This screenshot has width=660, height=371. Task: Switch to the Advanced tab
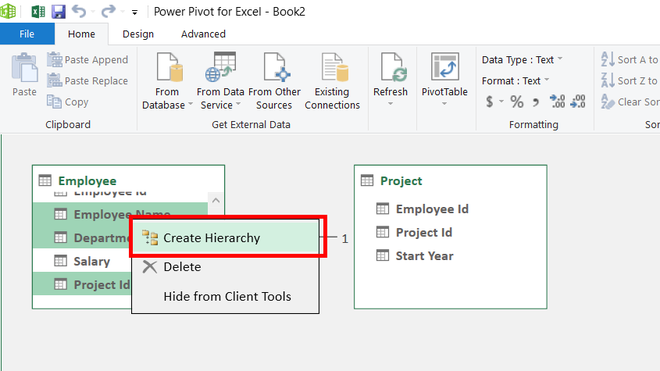203,34
